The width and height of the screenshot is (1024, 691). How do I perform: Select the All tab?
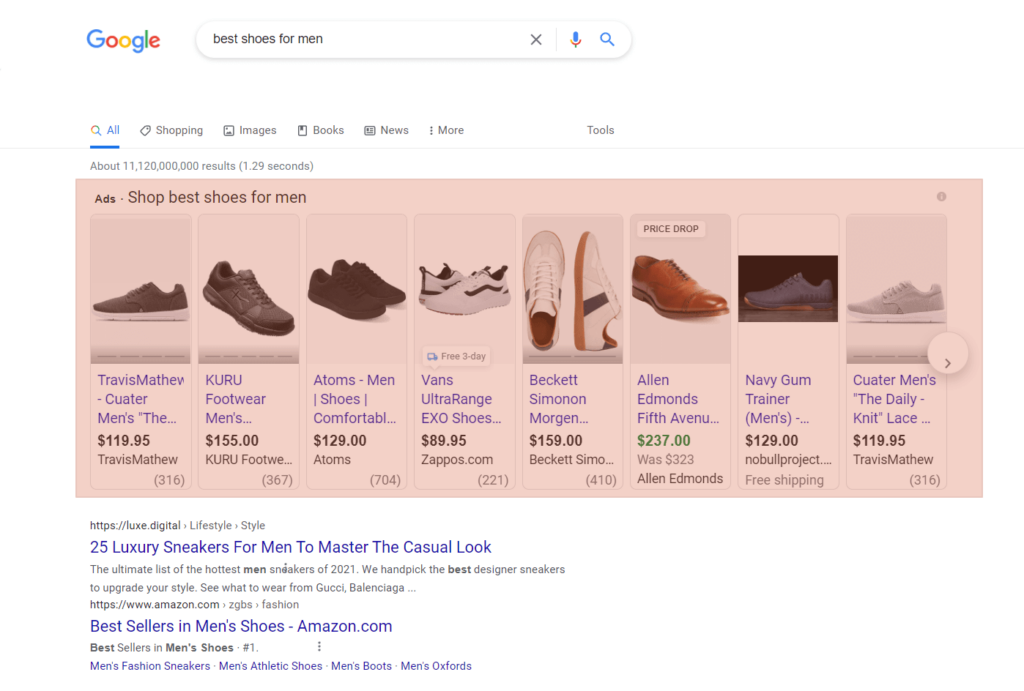(x=105, y=130)
